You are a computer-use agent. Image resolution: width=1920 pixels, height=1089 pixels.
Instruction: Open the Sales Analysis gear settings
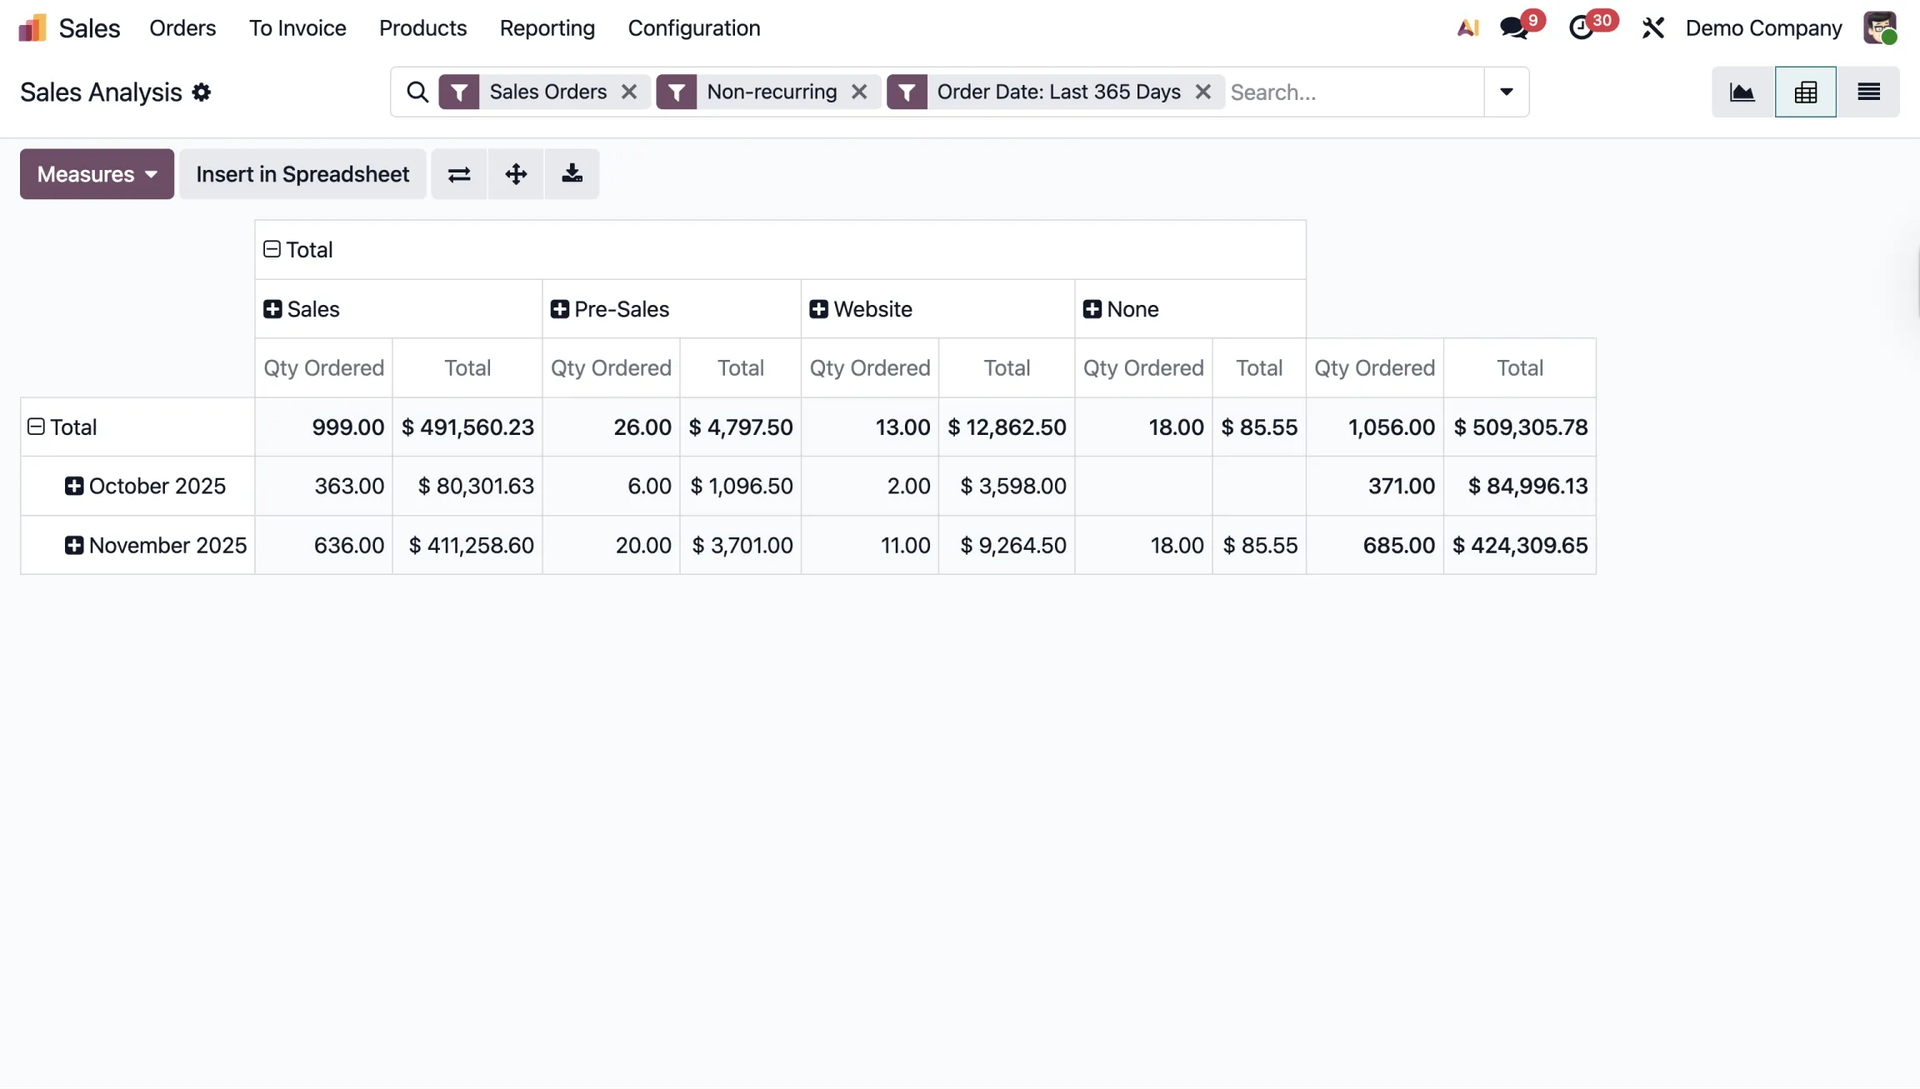[x=202, y=92]
